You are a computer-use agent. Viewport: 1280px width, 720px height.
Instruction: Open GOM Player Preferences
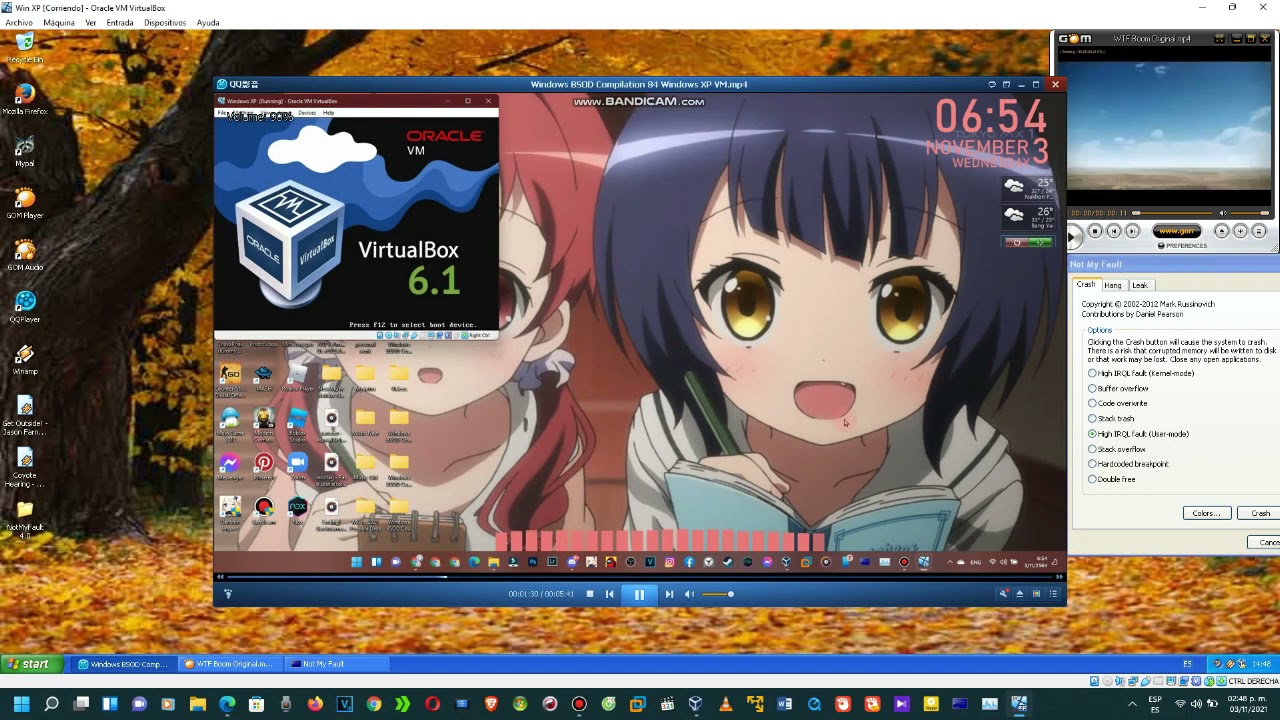(x=1182, y=246)
